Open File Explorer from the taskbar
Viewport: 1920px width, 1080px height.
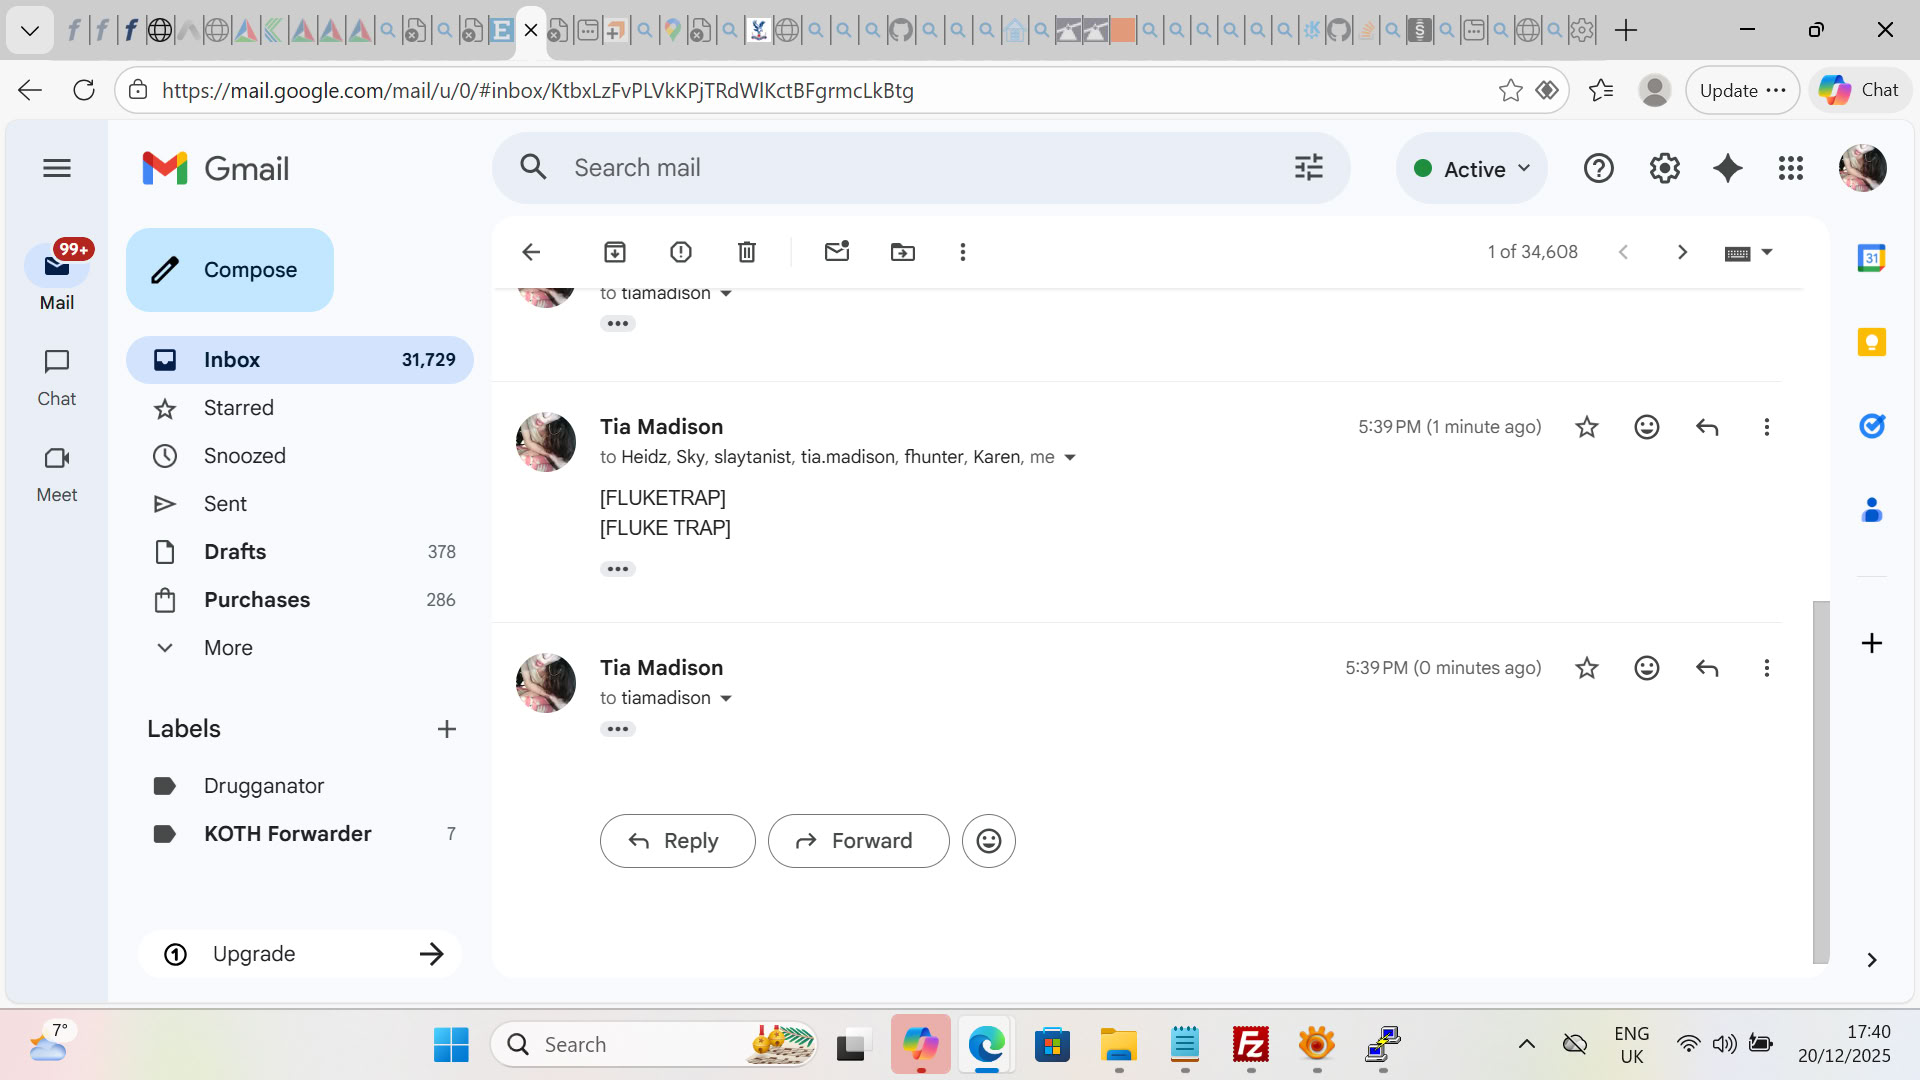pos(1118,1045)
